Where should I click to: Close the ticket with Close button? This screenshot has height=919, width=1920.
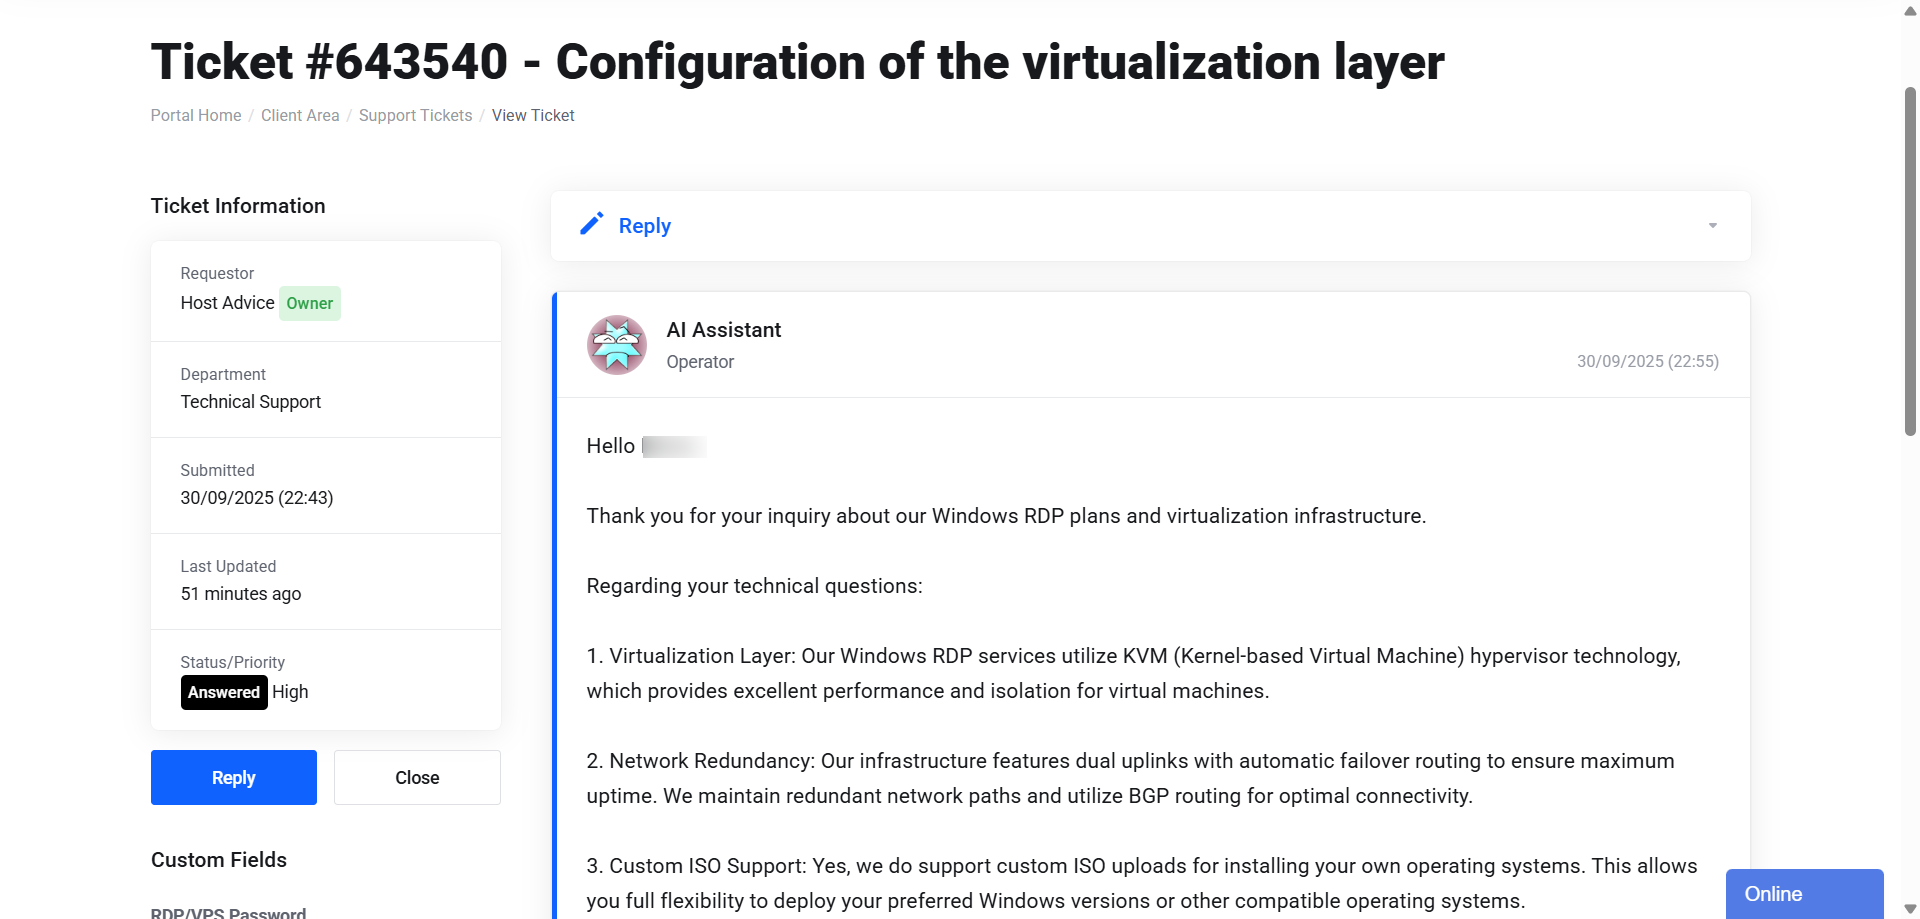(x=417, y=777)
